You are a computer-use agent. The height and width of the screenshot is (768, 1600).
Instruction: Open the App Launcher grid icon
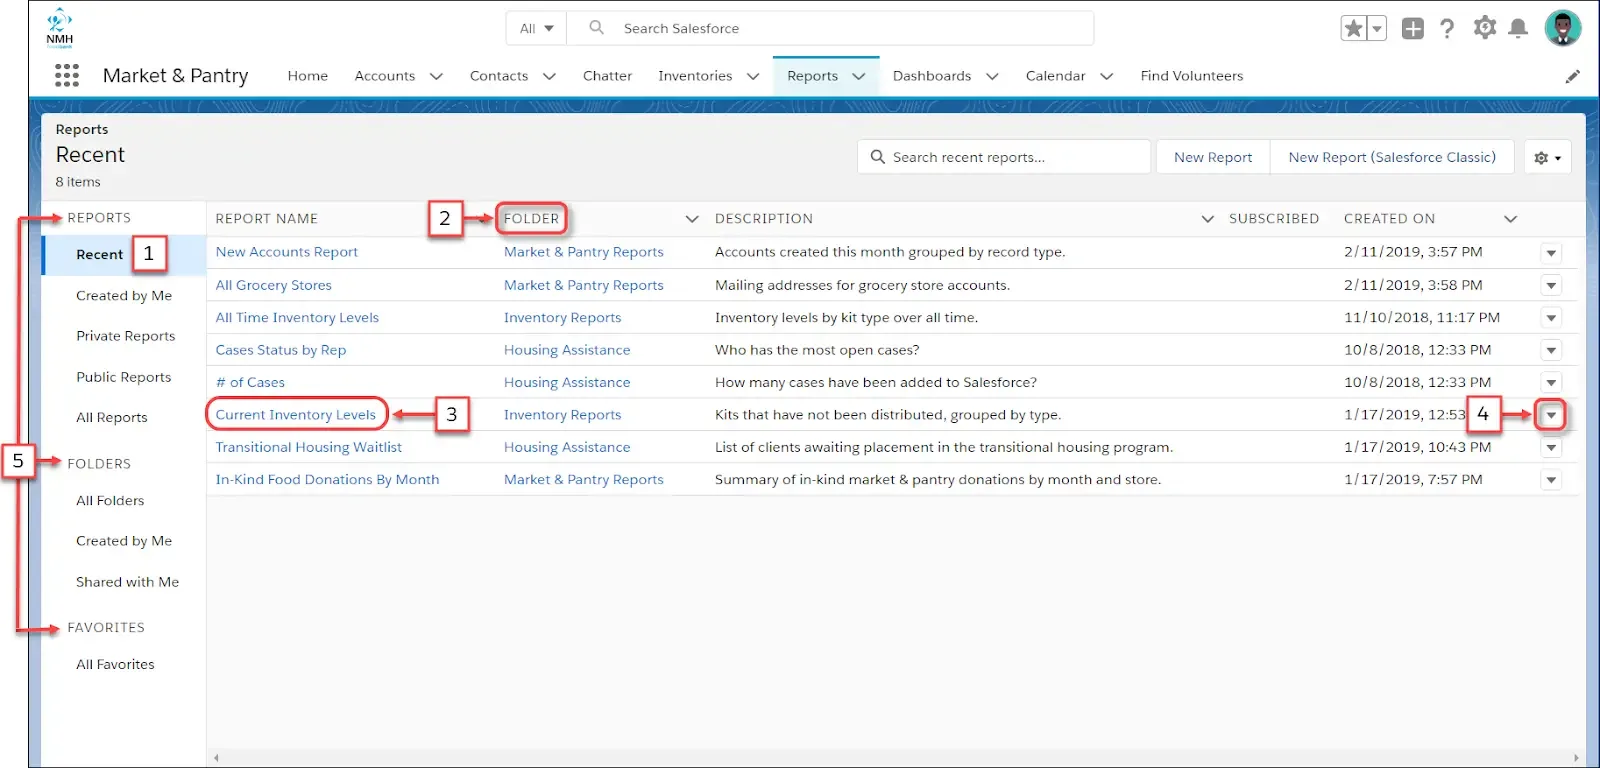67,75
